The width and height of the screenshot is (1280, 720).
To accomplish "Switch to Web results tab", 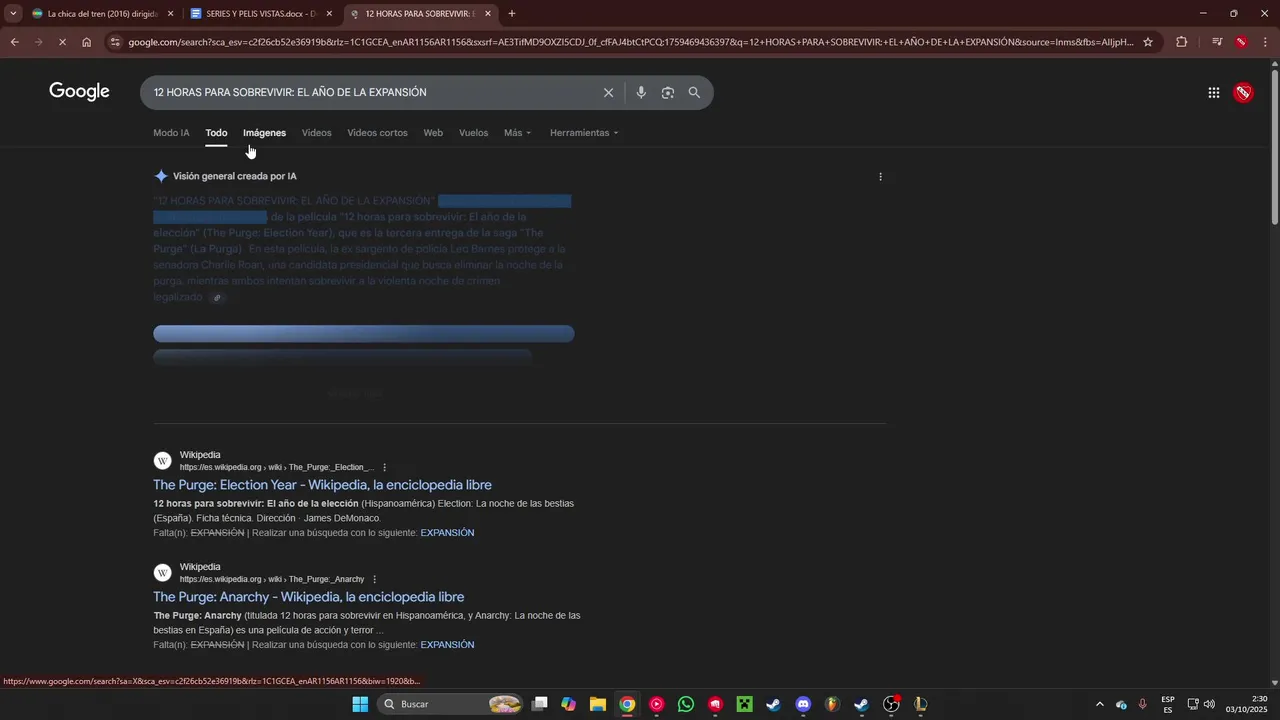I will tap(433, 133).
